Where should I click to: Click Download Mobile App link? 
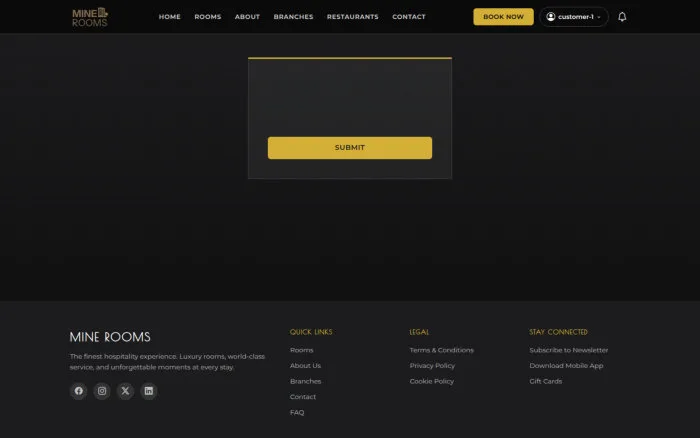coord(566,366)
